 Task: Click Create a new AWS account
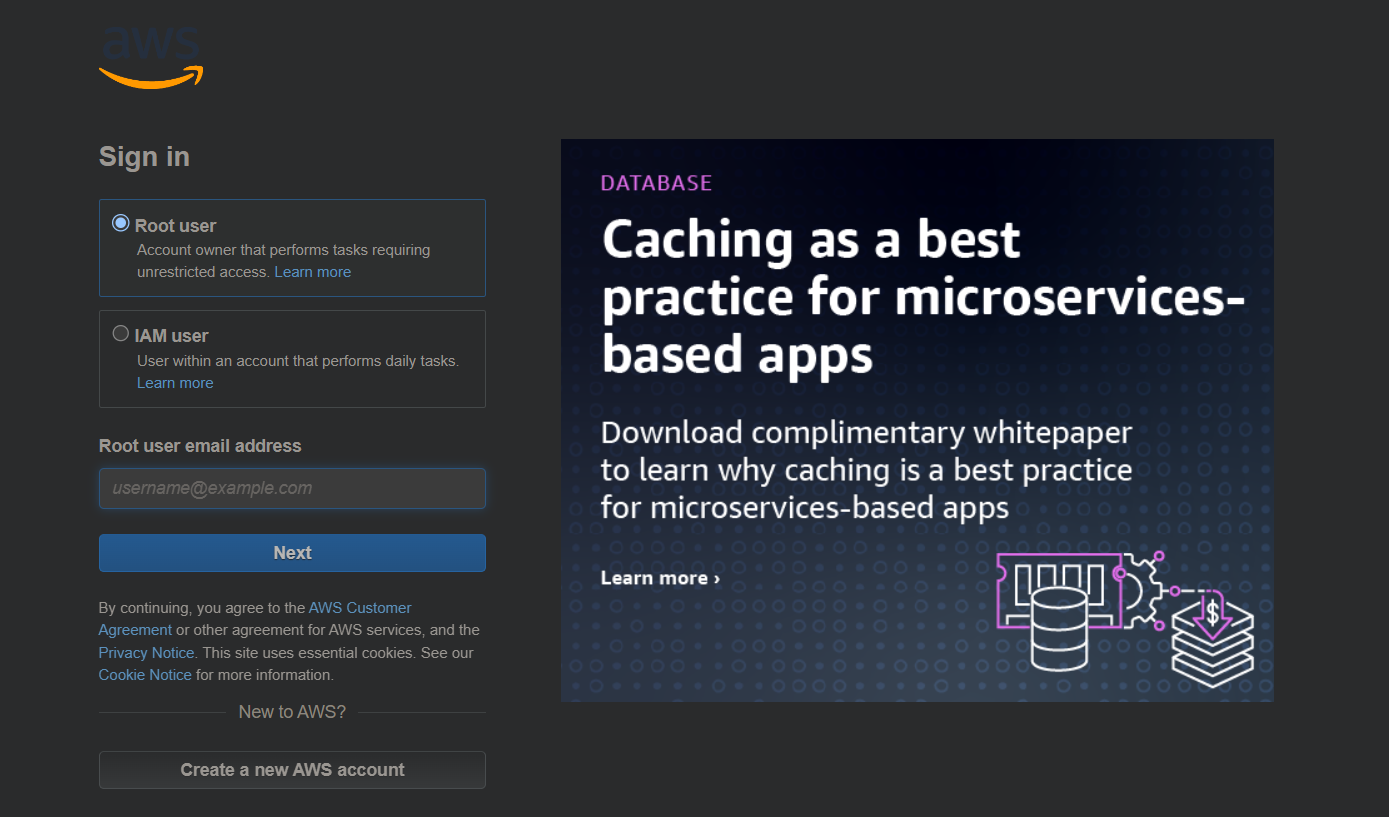click(x=292, y=770)
